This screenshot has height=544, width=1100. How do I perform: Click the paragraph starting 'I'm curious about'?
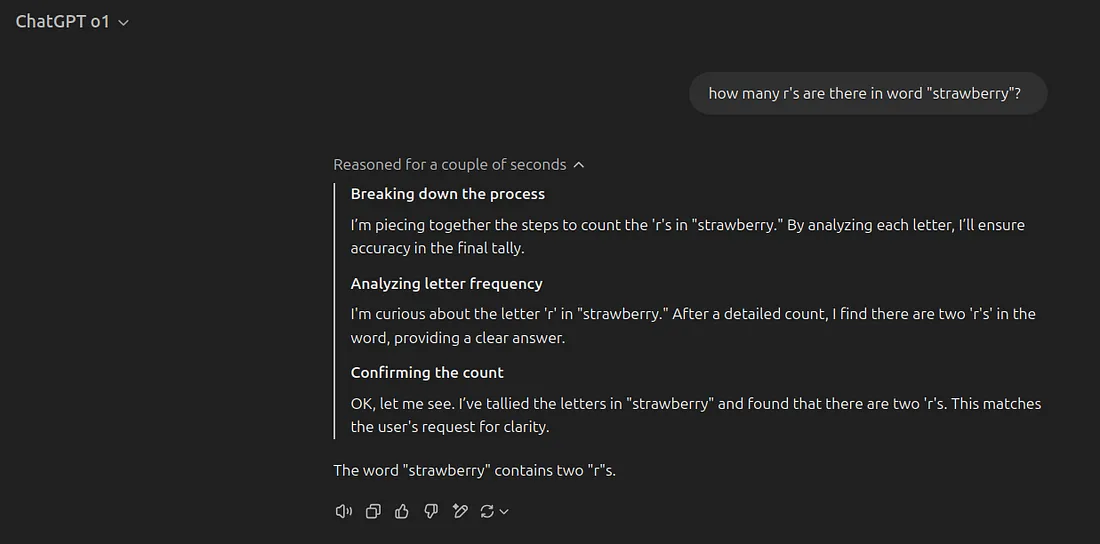693,326
